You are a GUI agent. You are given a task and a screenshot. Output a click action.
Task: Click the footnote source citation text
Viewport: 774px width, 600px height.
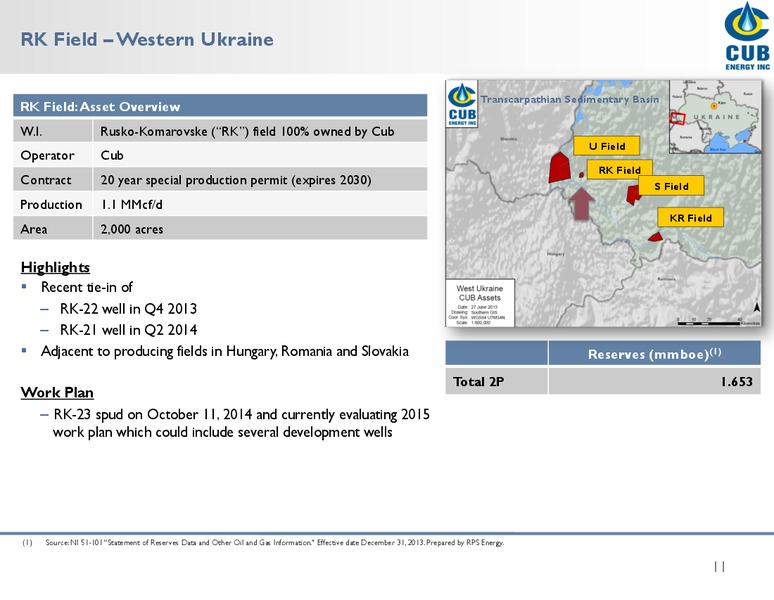[274, 542]
